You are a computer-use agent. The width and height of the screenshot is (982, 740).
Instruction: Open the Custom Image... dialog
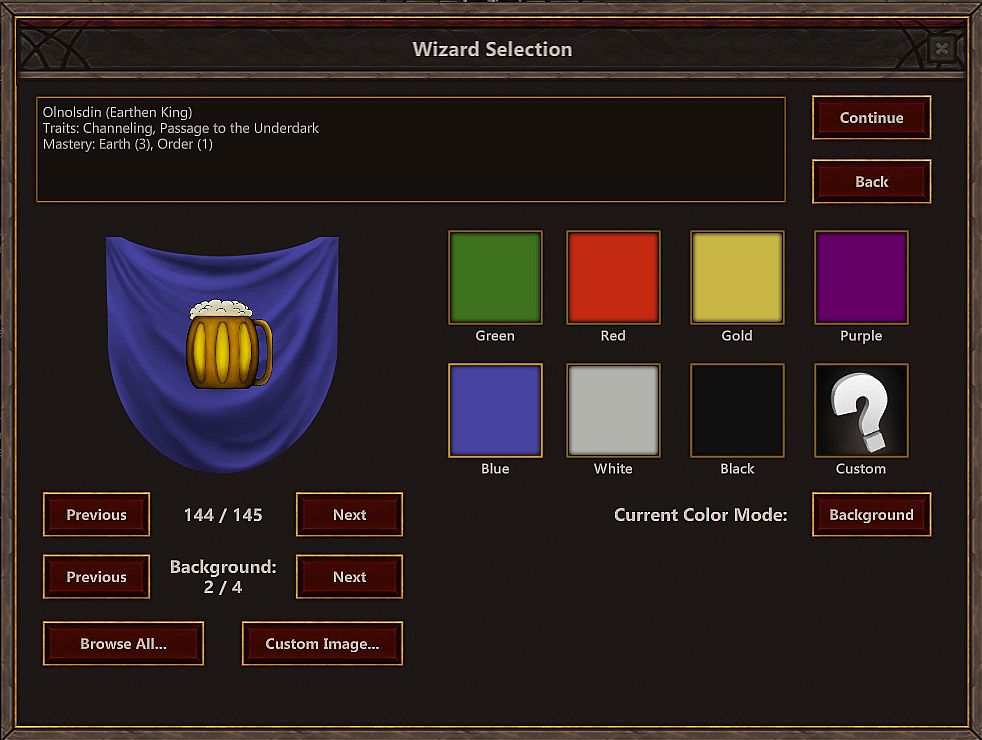click(323, 644)
